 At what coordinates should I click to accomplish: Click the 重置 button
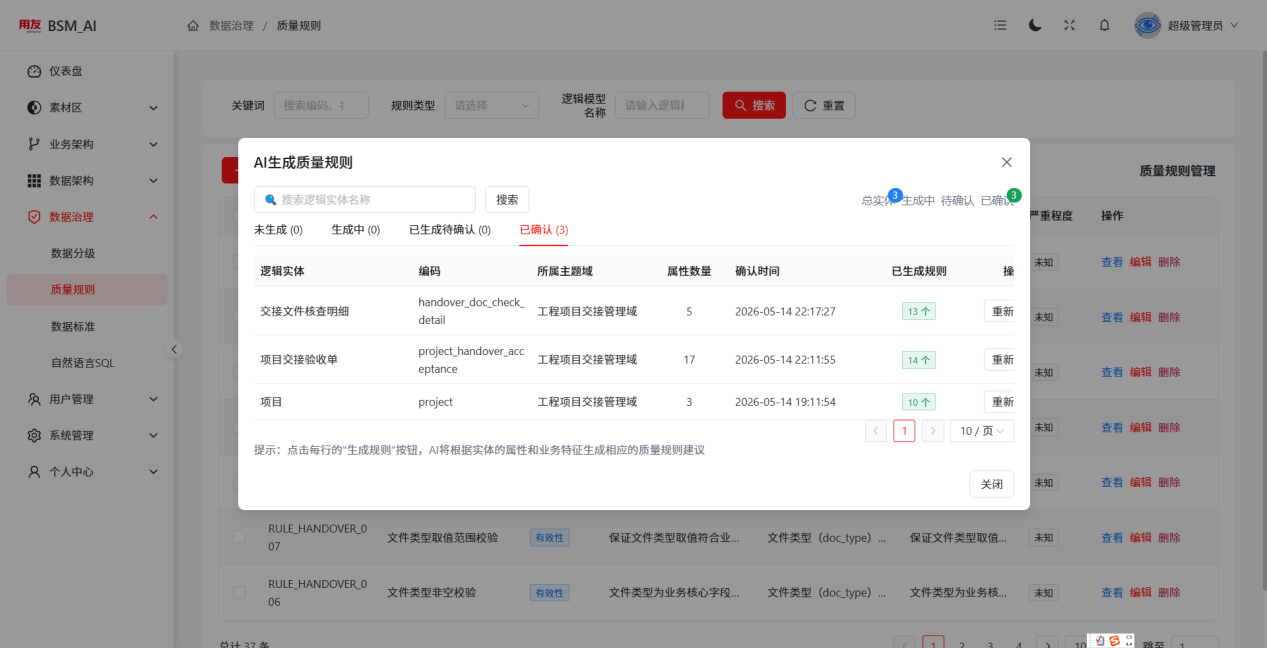click(x=824, y=105)
